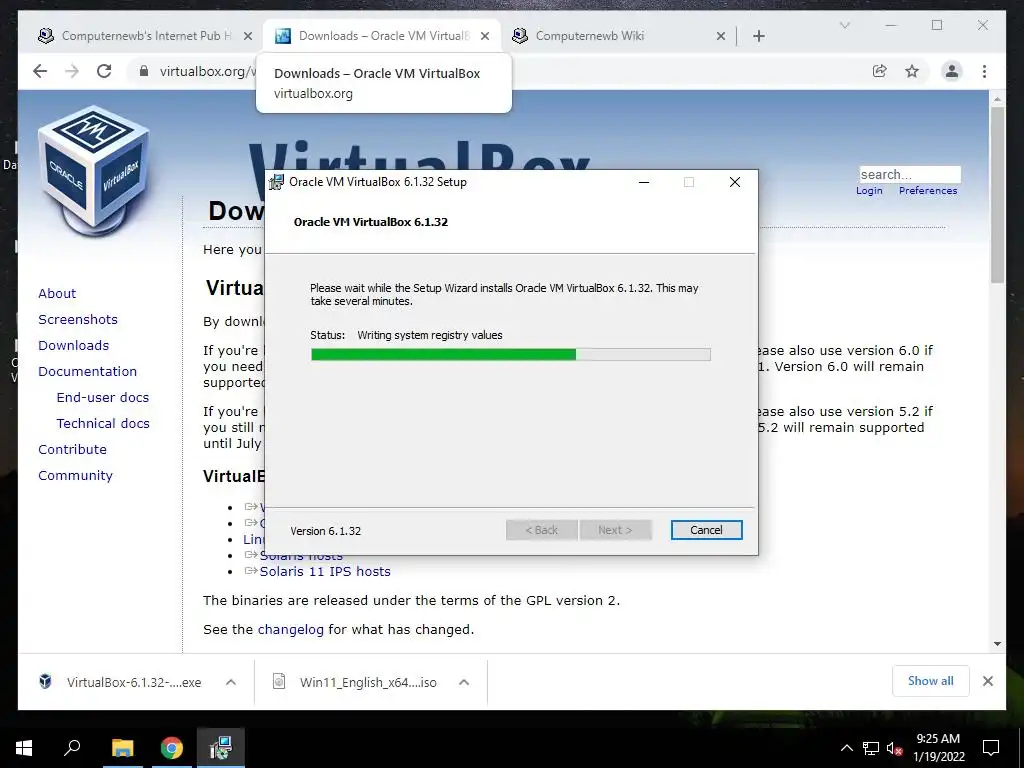Click the VirtualBox installer taskbar icon

[x=221, y=748]
